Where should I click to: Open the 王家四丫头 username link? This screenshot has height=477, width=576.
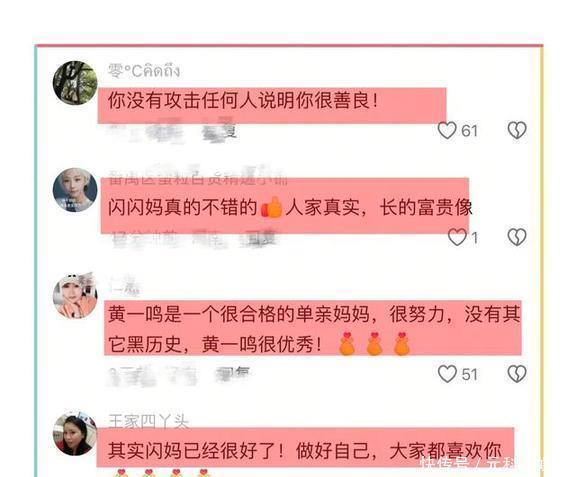point(148,422)
